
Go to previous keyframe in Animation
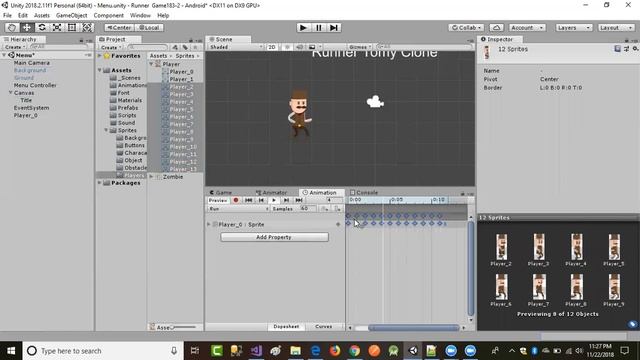coord(261,200)
